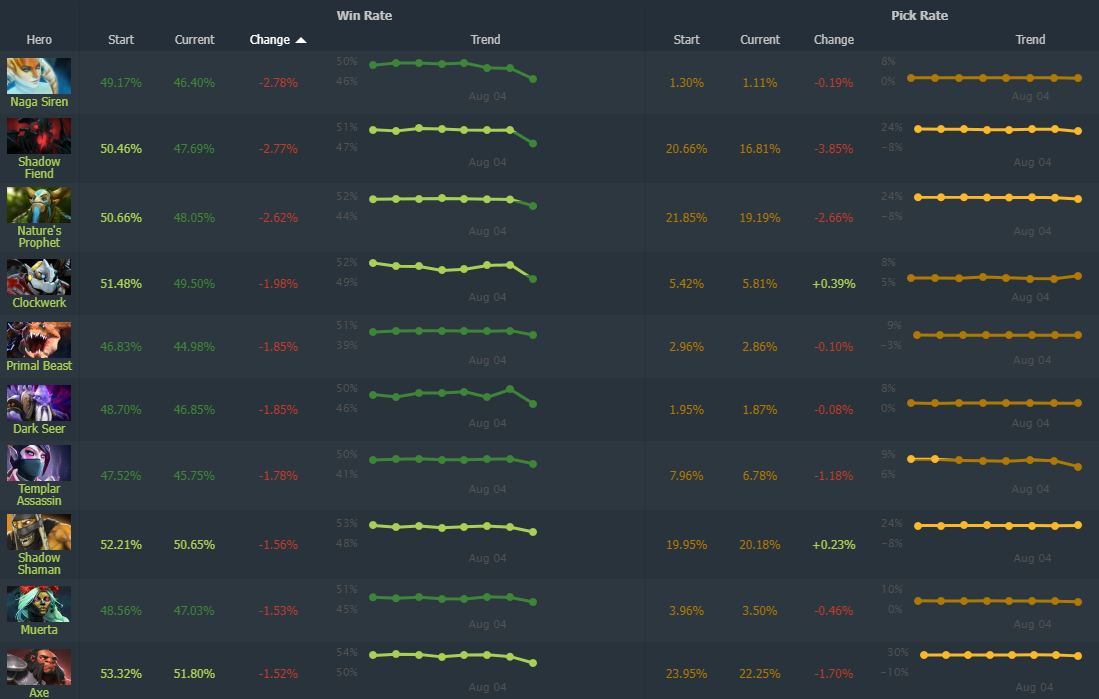Open the Clockwerk name link
The height and width of the screenshot is (699, 1099).
pos(39,303)
